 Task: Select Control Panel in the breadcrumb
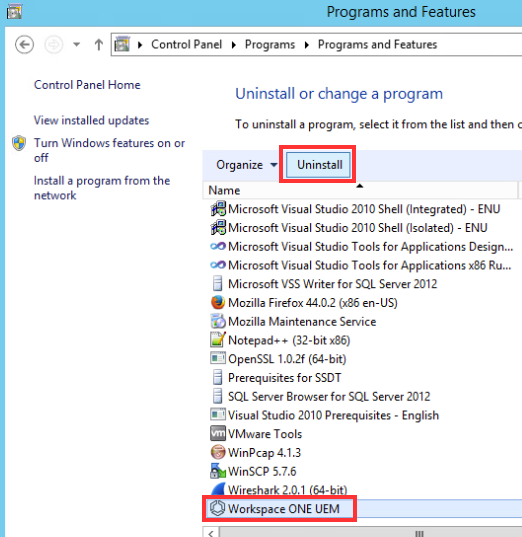pos(187,45)
